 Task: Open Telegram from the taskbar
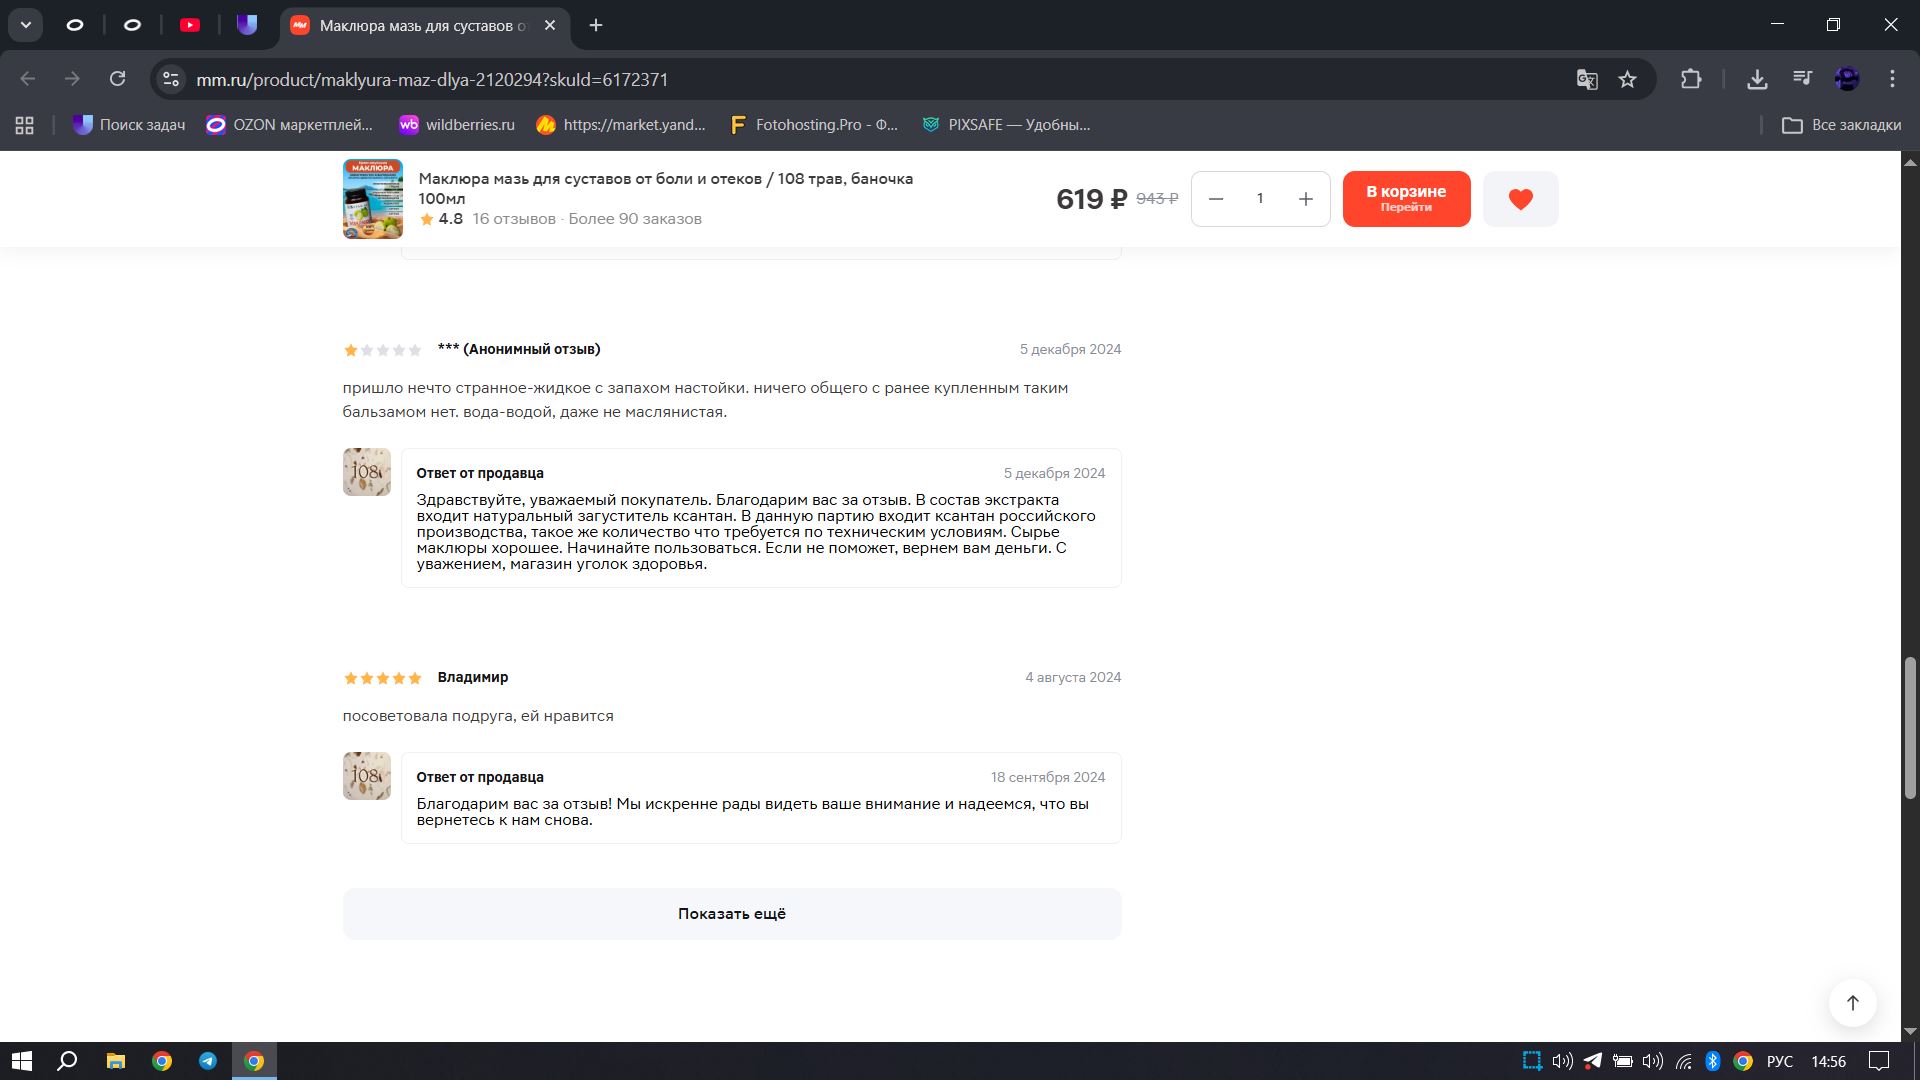208,1061
